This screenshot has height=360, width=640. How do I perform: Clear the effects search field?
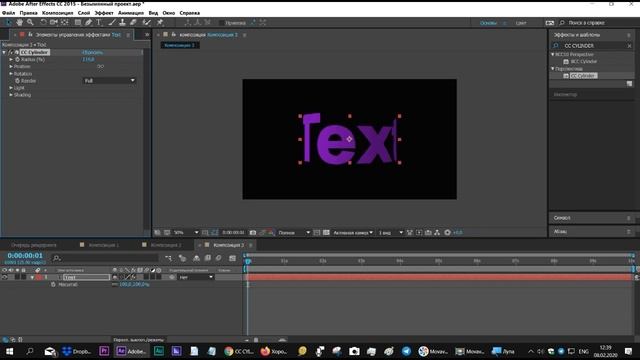point(629,46)
